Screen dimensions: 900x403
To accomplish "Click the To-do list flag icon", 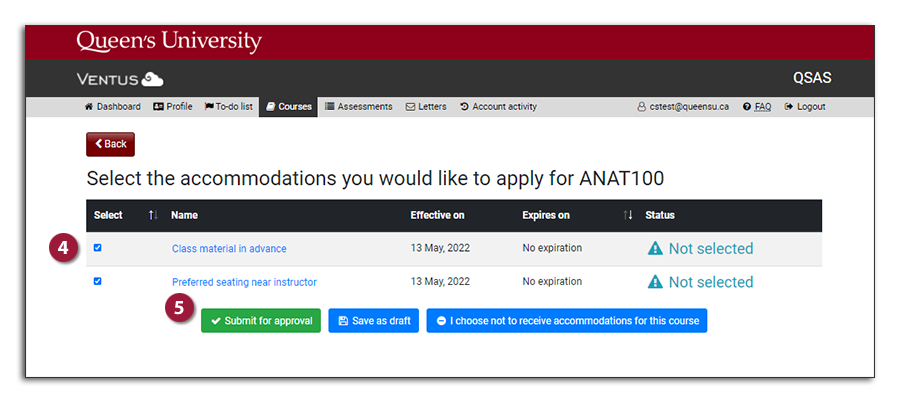I will click(209, 107).
